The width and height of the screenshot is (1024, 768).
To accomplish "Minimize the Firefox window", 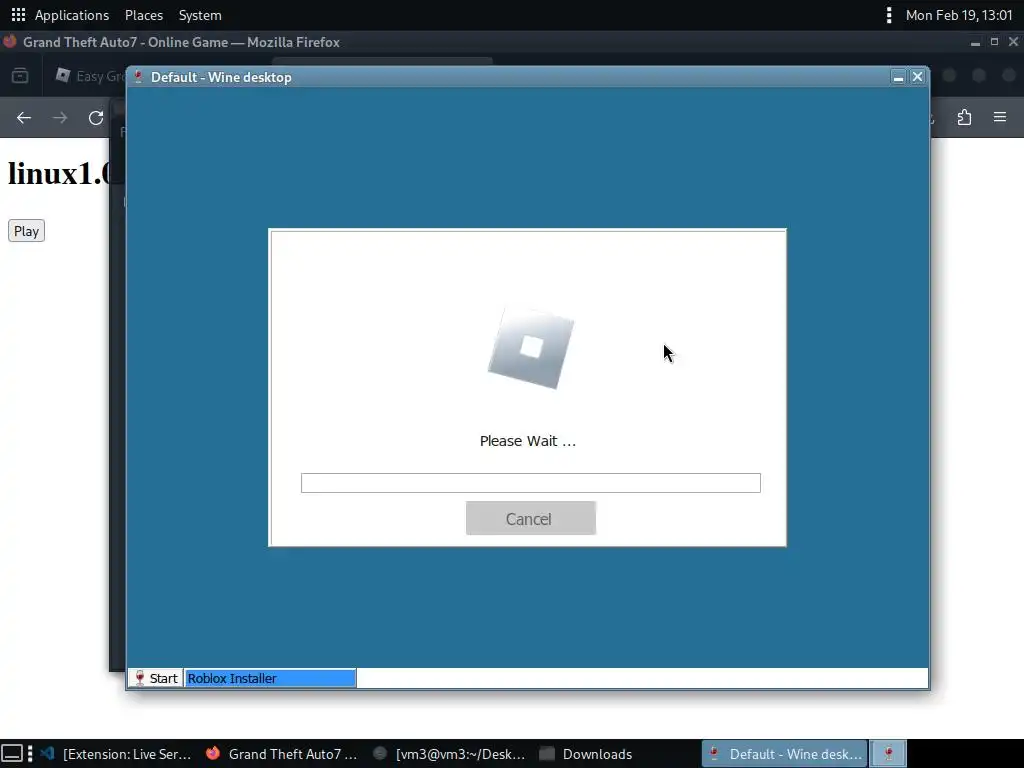I will tap(975, 42).
